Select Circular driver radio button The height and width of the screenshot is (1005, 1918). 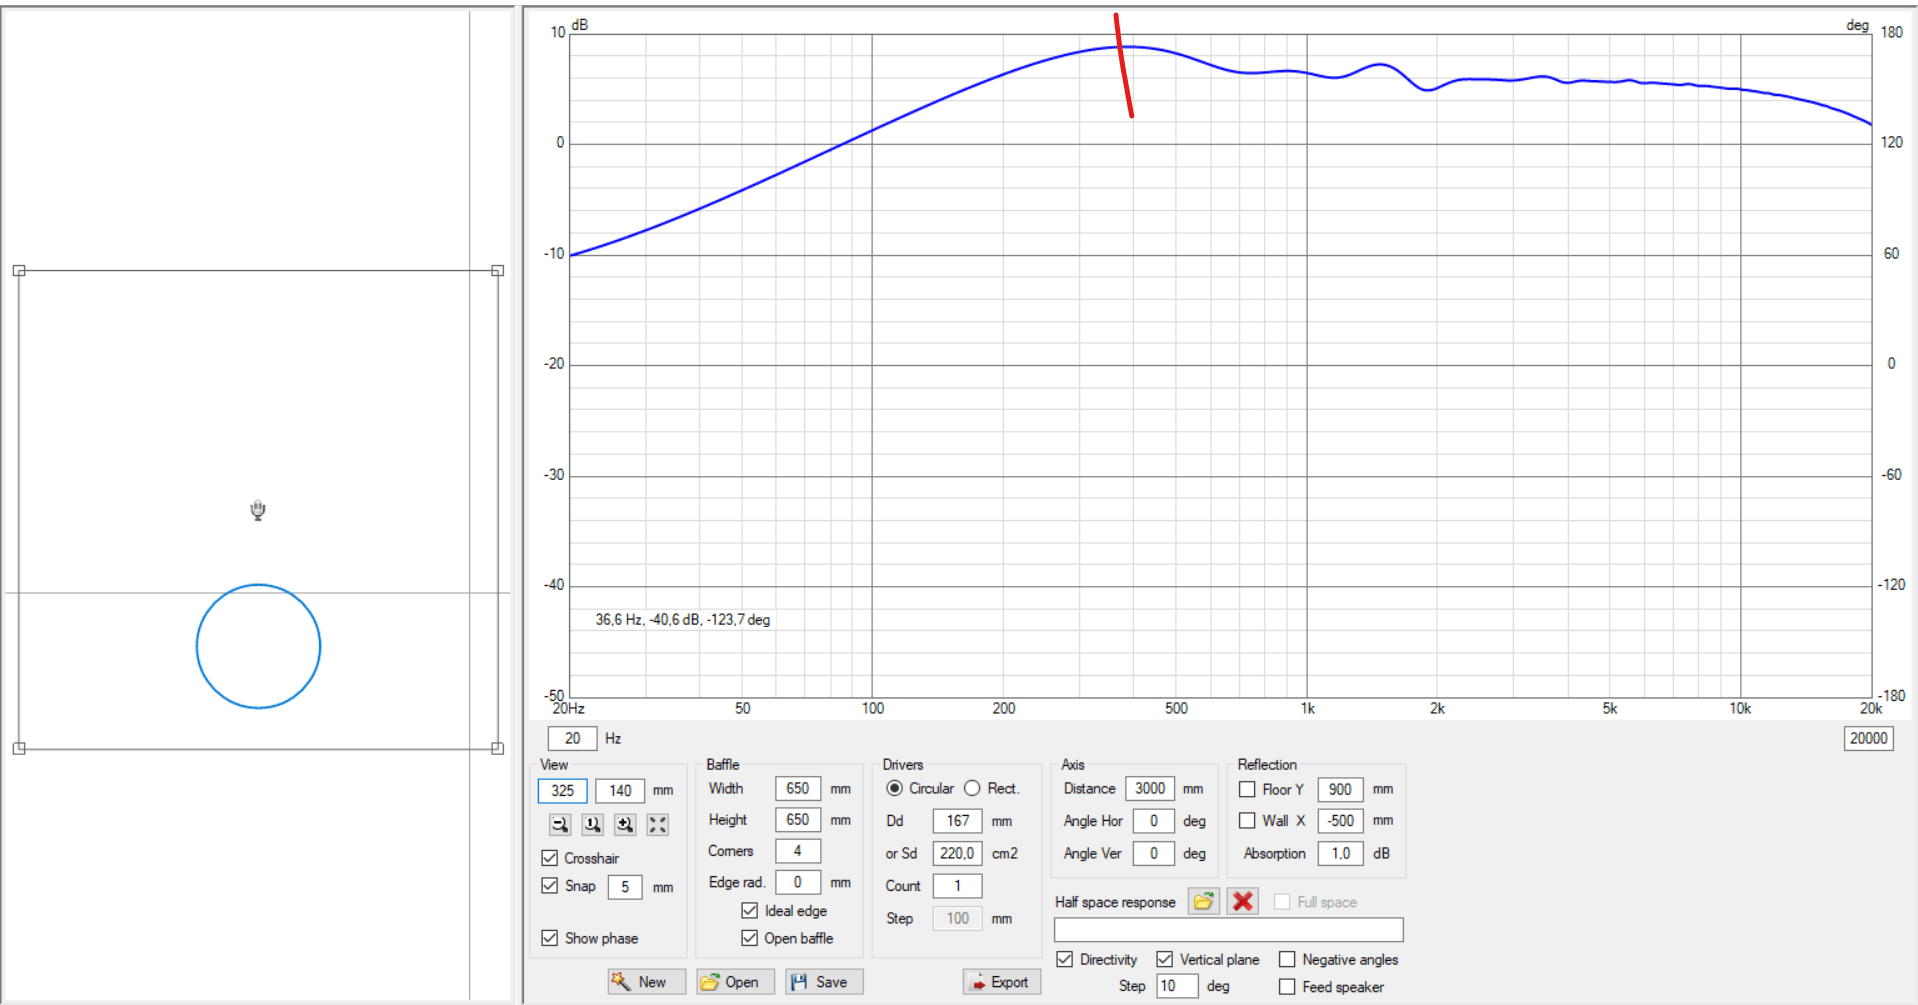(895, 789)
